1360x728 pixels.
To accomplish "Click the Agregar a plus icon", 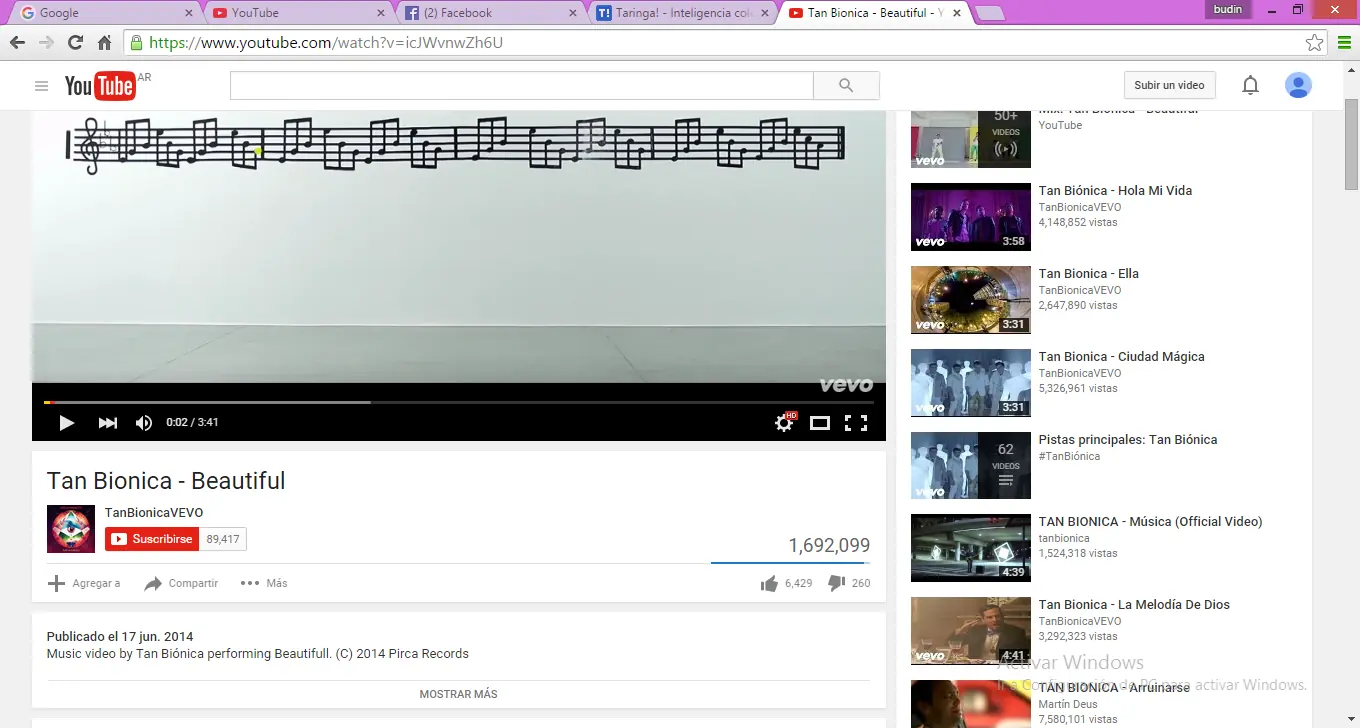I will coord(57,583).
